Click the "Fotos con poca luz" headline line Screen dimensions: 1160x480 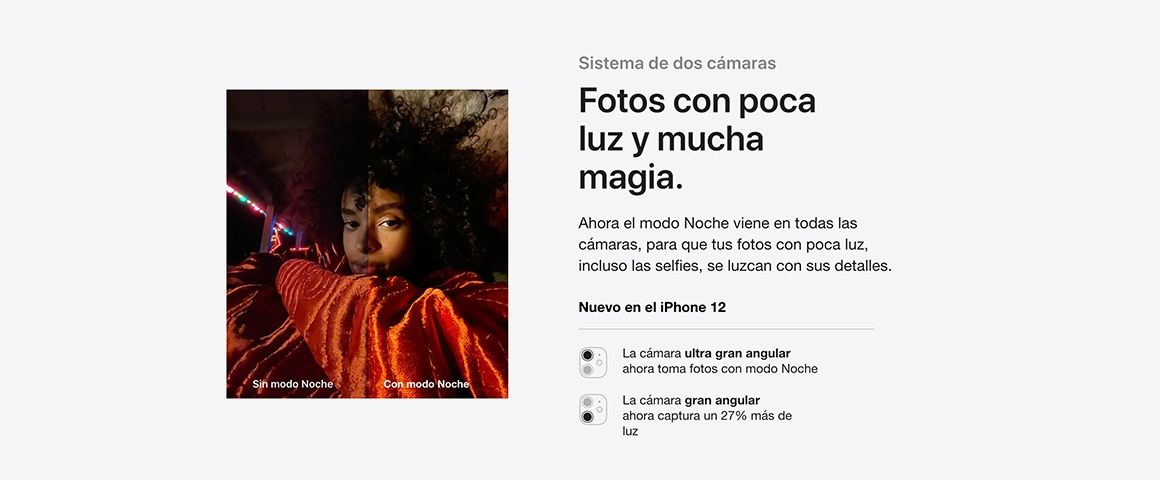click(697, 100)
